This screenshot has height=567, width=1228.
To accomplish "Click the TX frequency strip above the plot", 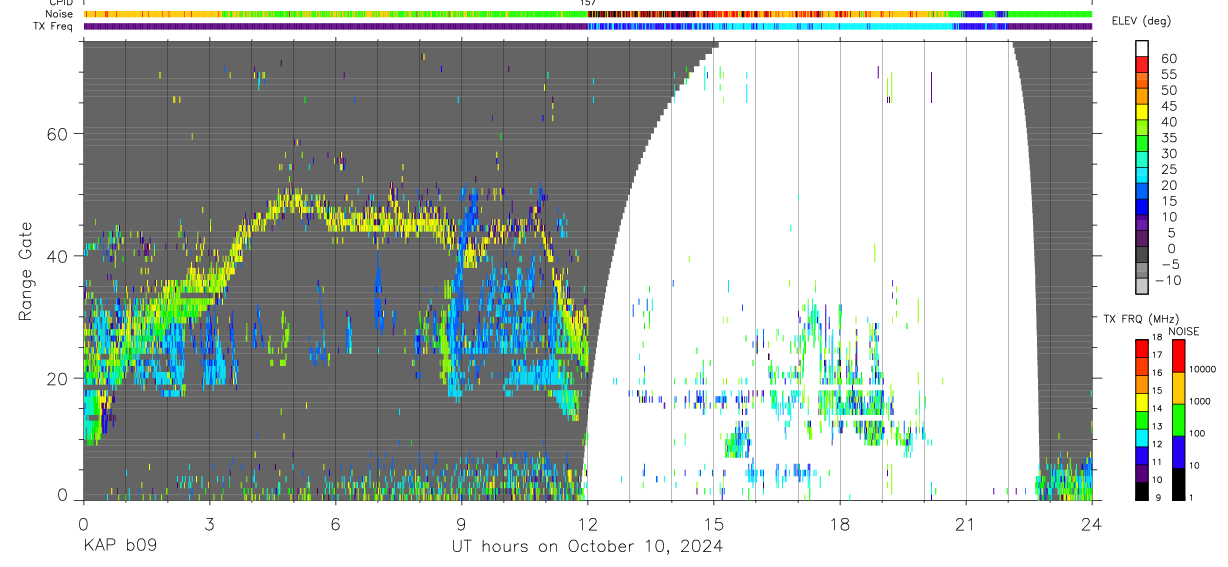I will (588, 26).
